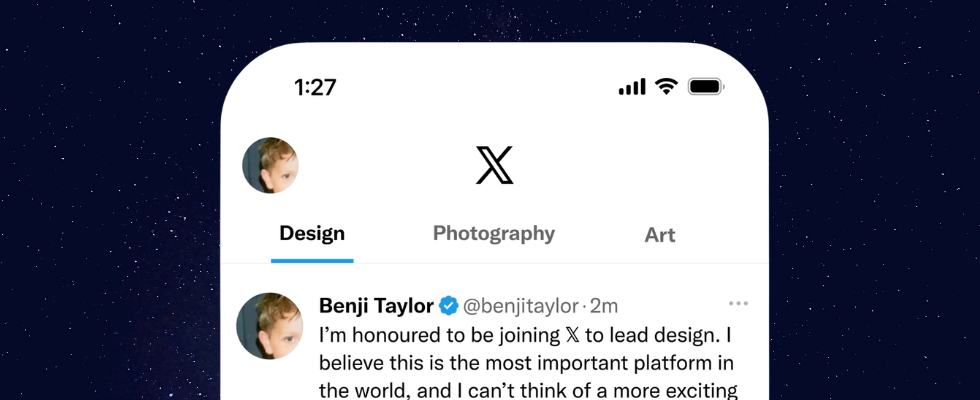
Task: Tap the battery status icon
Action: [x=706, y=87]
